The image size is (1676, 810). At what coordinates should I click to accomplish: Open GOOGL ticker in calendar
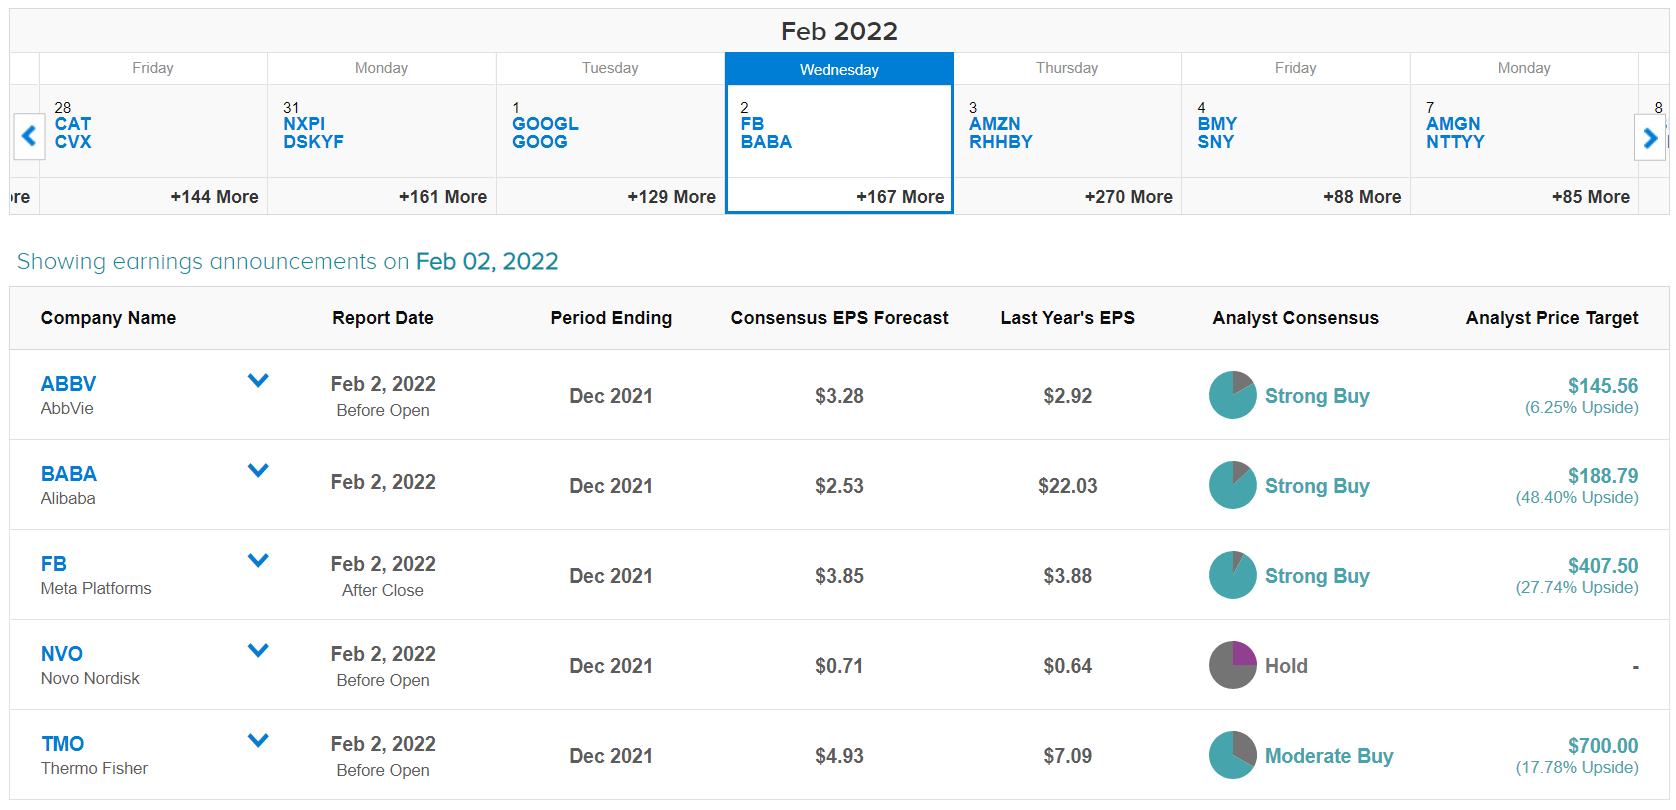(545, 124)
